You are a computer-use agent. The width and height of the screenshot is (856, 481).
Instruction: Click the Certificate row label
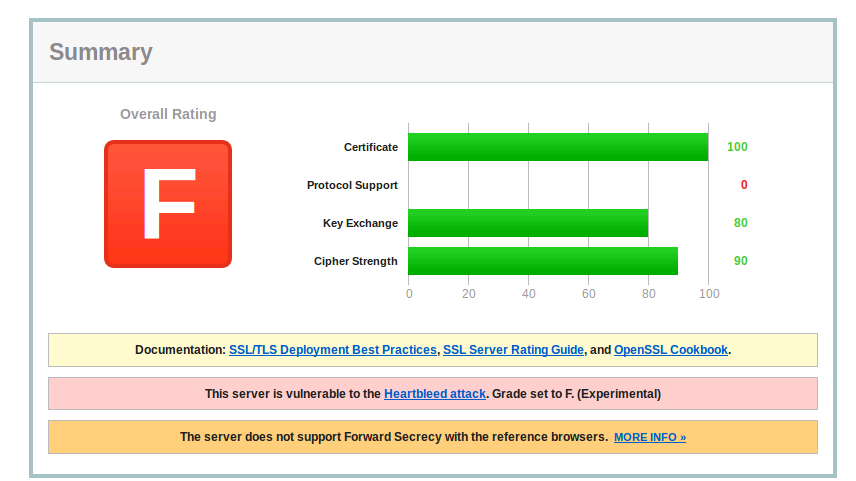[x=370, y=147]
